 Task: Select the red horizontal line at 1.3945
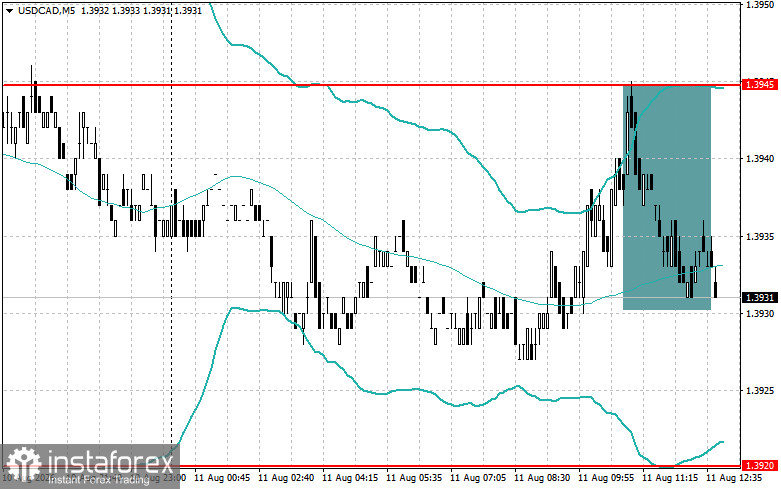(x=371, y=85)
